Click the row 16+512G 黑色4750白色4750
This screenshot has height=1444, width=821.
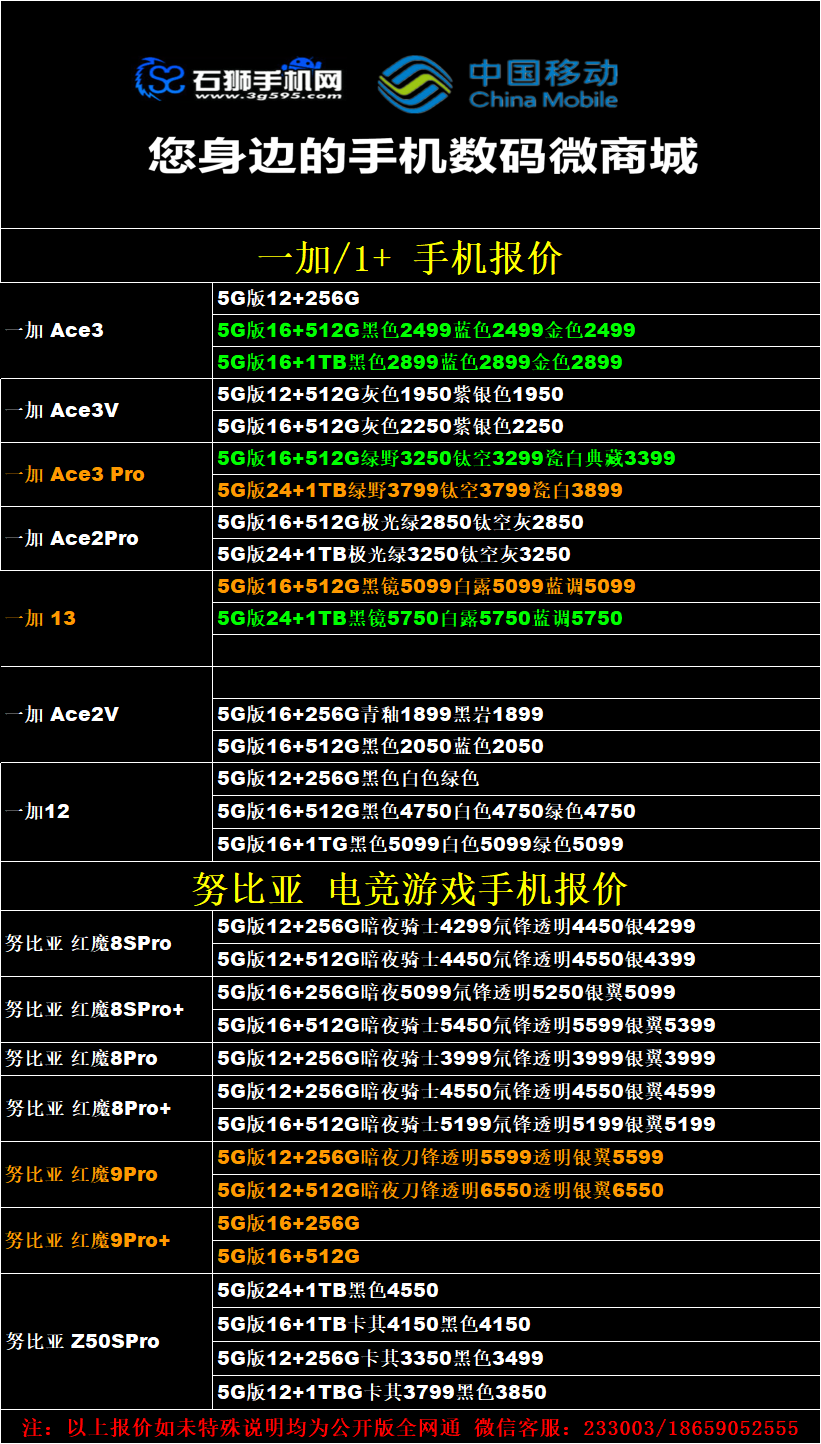point(516,811)
